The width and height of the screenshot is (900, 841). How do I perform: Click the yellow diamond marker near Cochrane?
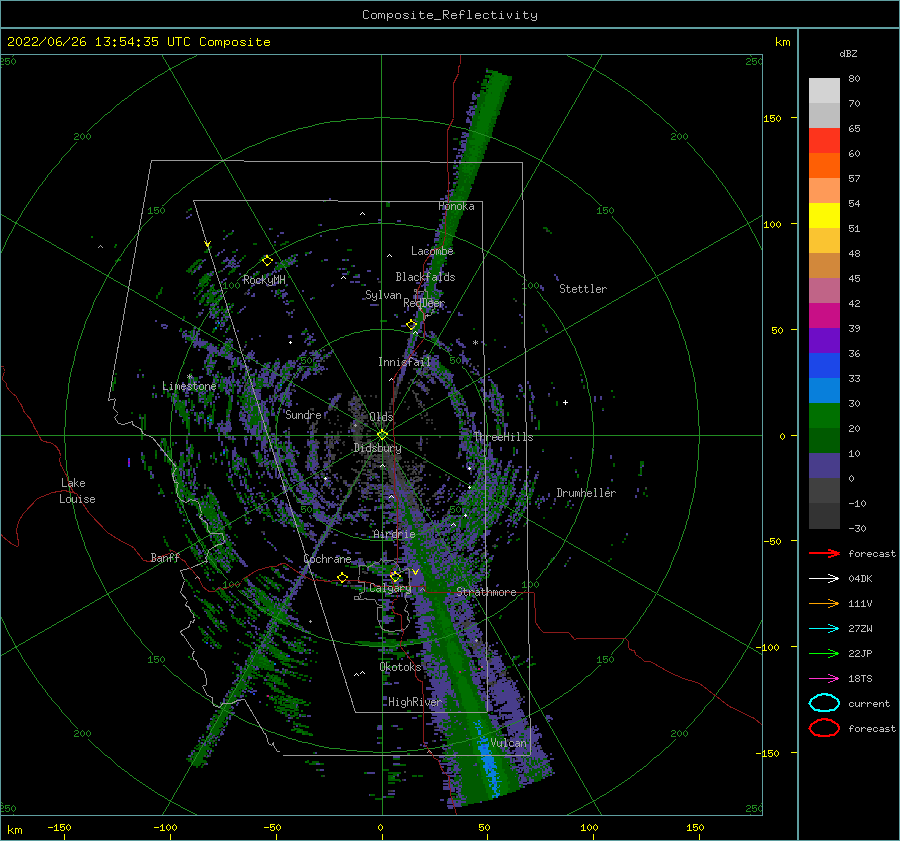342,577
